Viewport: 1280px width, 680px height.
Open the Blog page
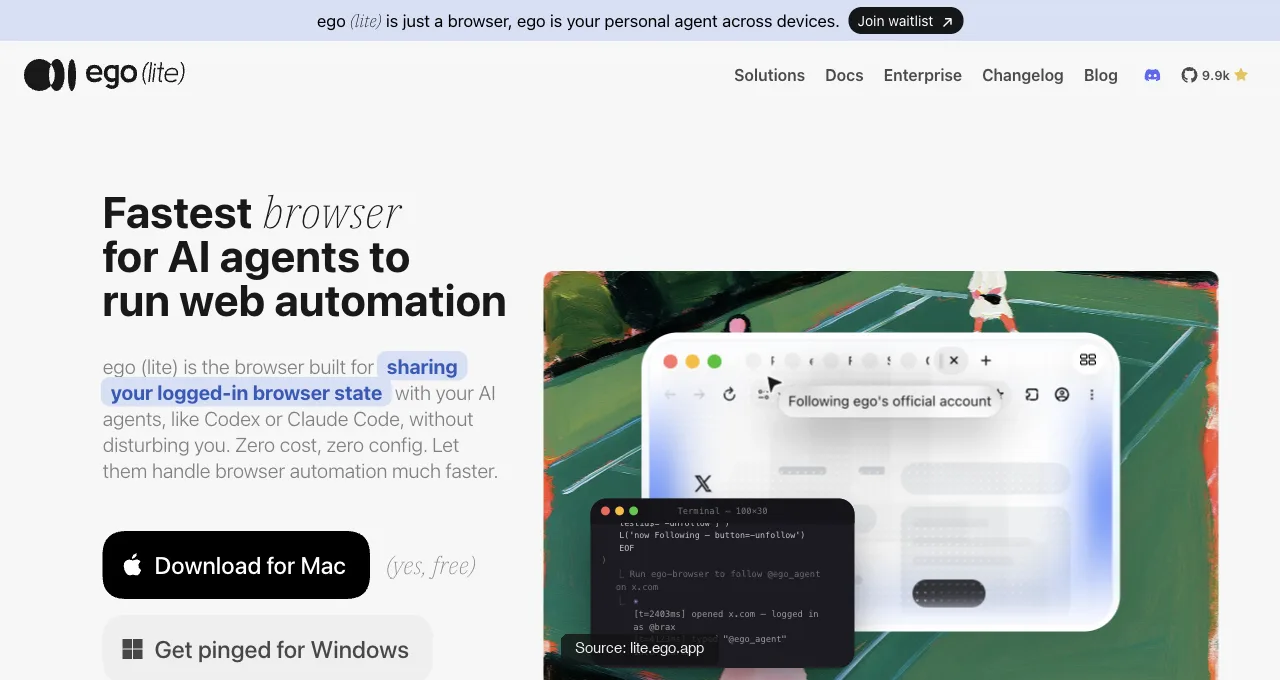tap(1100, 75)
